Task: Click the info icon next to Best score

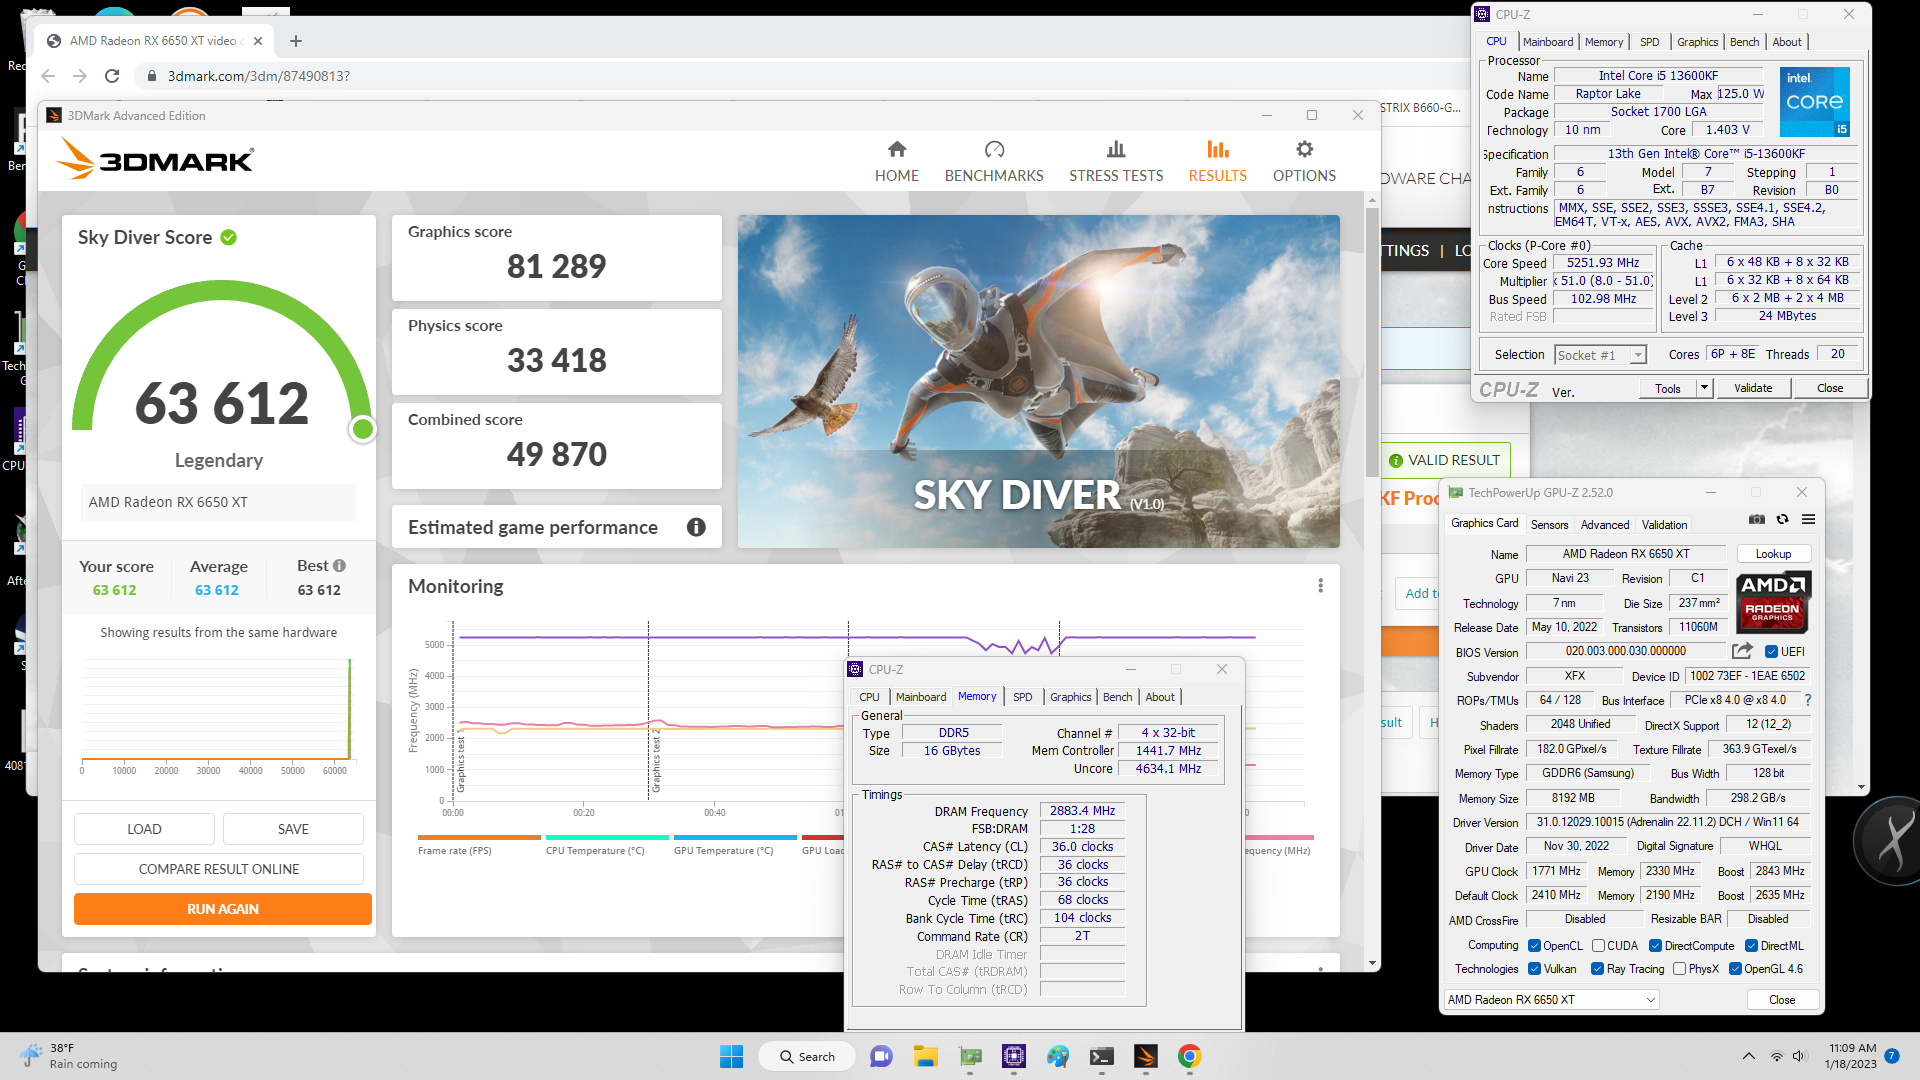Action: click(340, 565)
